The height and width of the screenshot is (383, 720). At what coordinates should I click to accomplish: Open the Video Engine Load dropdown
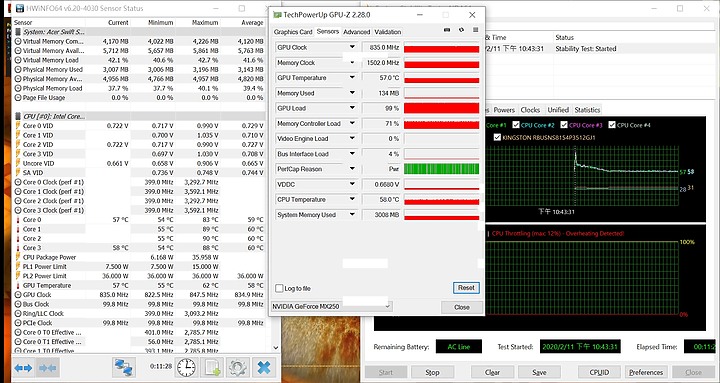point(352,138)
